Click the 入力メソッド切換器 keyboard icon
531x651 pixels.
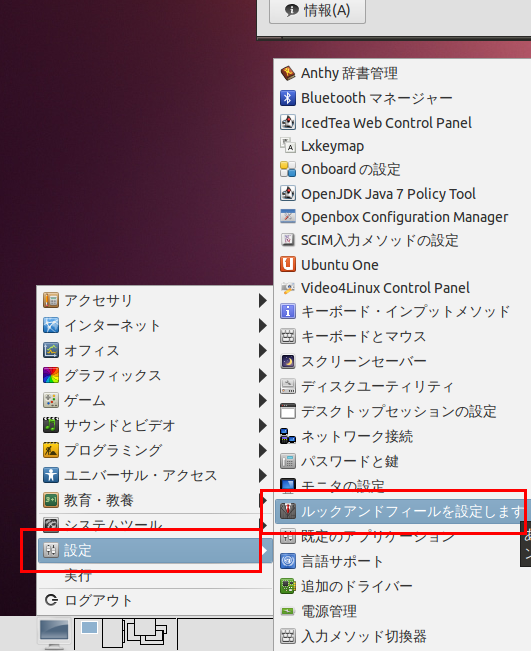point(288,636)
